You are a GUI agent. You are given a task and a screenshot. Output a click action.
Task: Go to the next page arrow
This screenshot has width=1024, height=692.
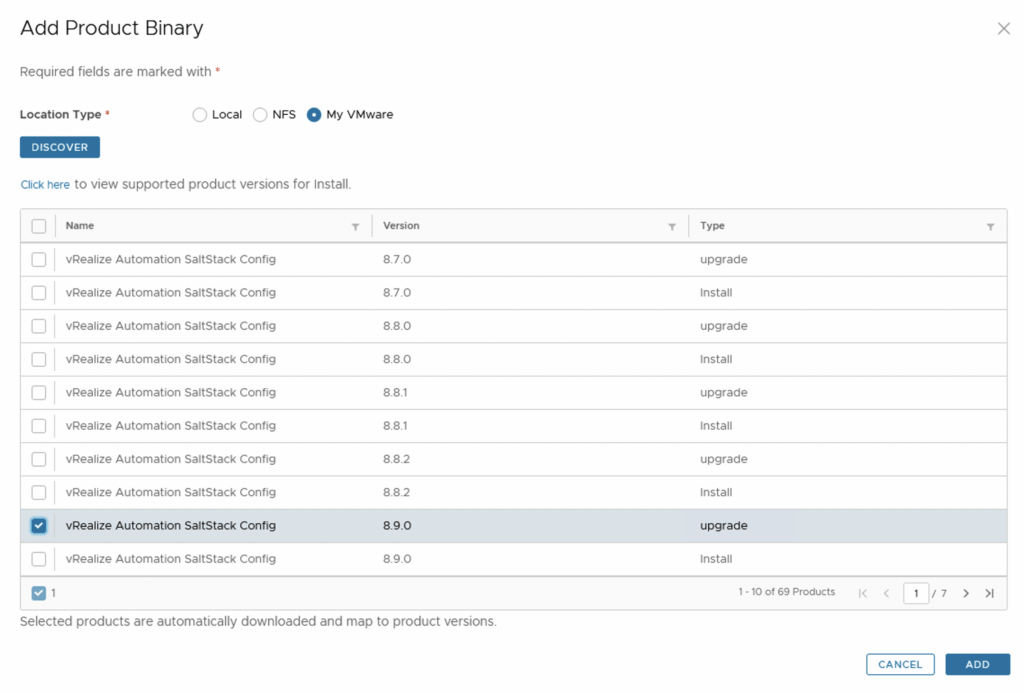coord(966,593)
